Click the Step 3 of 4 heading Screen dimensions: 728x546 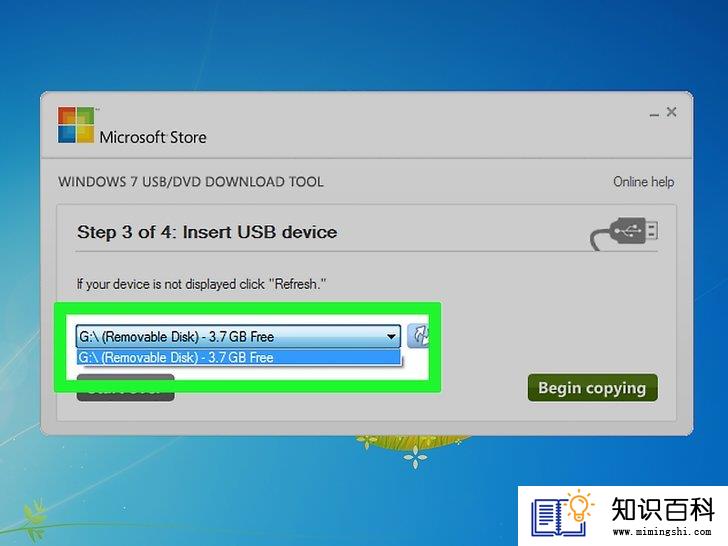pyautogui.click(x=207, y=232)
